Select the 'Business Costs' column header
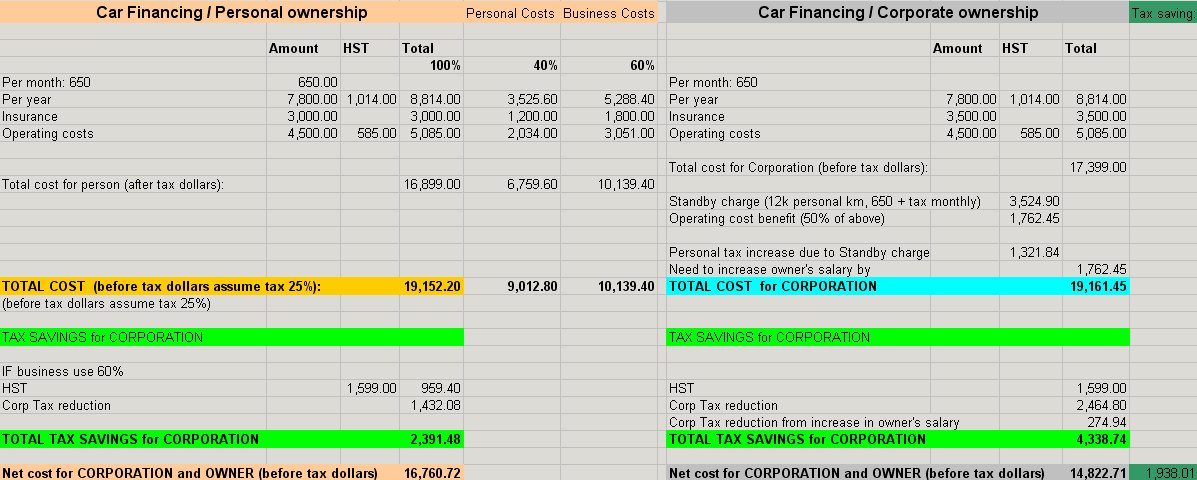The width and height of the screenshot is (1197, 480). click(608, 14)
